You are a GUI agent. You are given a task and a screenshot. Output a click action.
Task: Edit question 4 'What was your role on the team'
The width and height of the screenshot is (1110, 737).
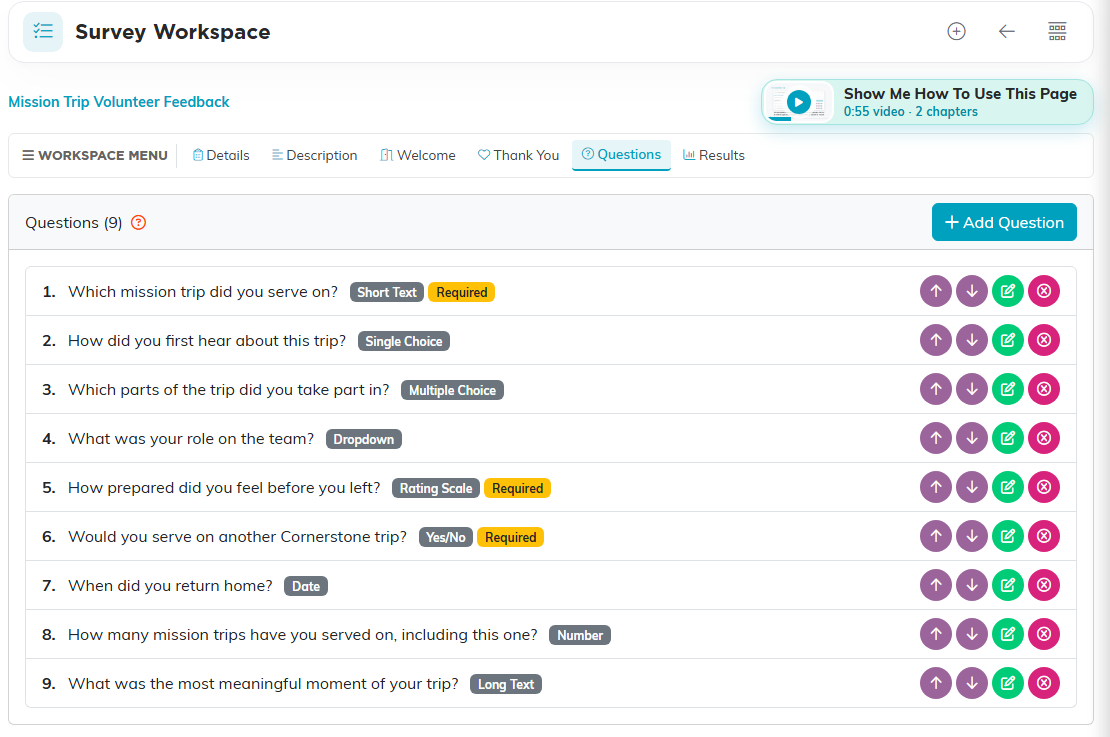point(1008,438)
